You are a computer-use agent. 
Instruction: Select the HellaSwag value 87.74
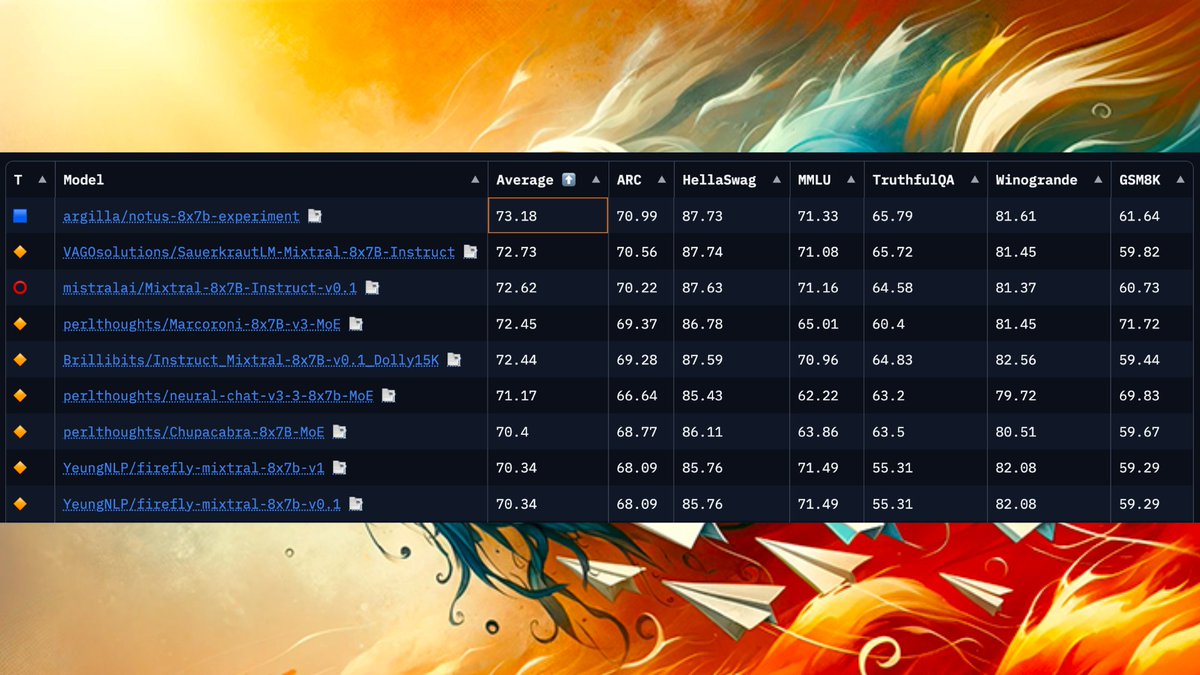point(703,252)
